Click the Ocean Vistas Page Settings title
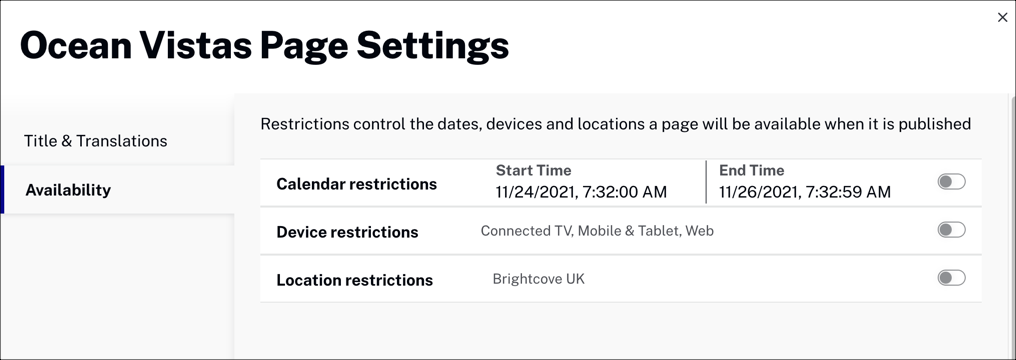This screenshot has width=1016, height=360. pos(264,46)
